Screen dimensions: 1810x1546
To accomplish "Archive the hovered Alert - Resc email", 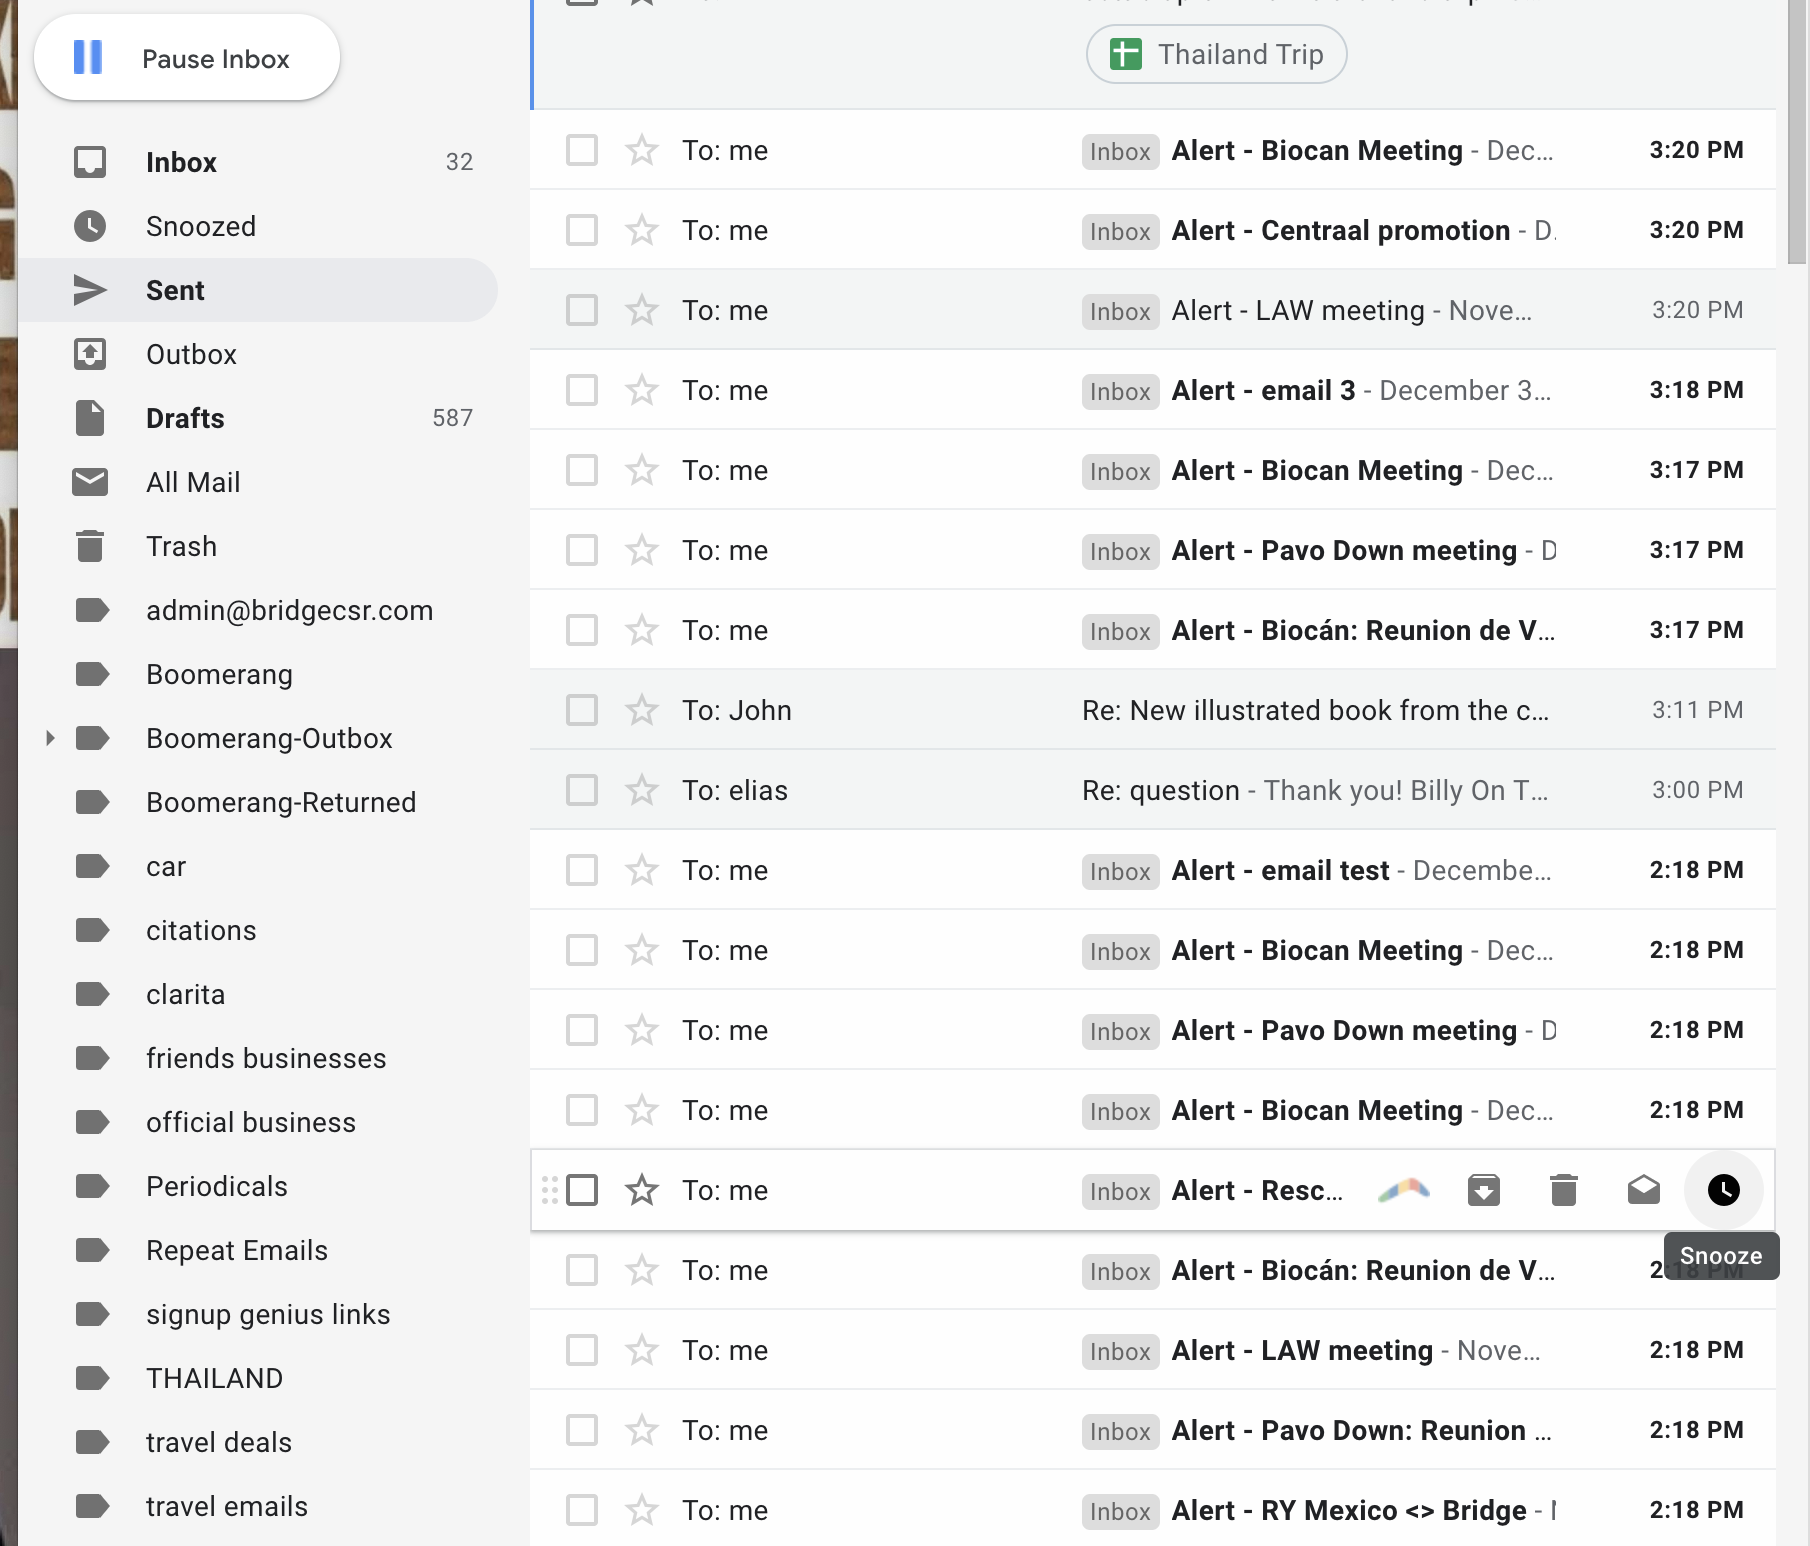I will pos(1483,1190).
